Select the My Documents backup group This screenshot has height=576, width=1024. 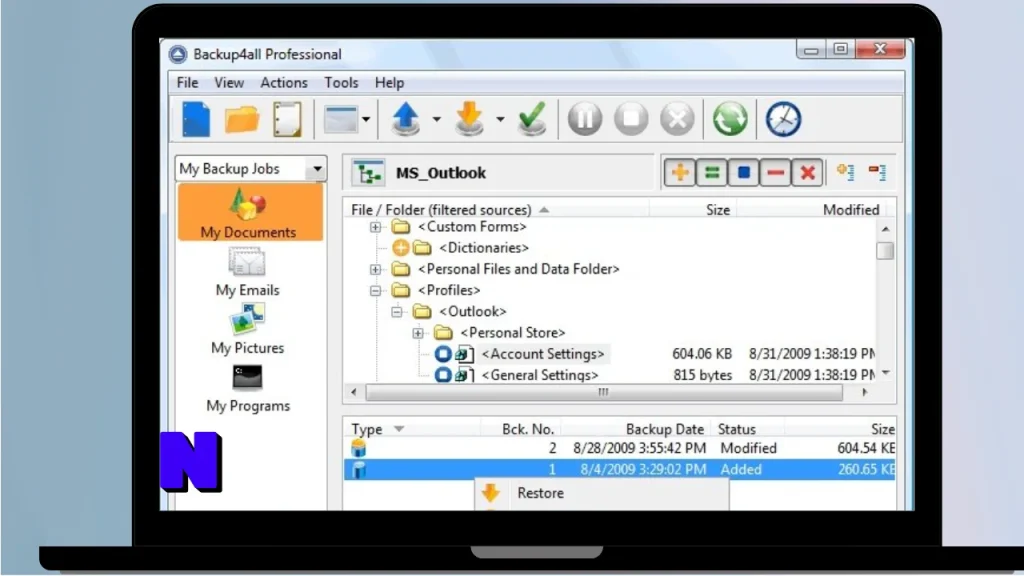coord(248,213)
